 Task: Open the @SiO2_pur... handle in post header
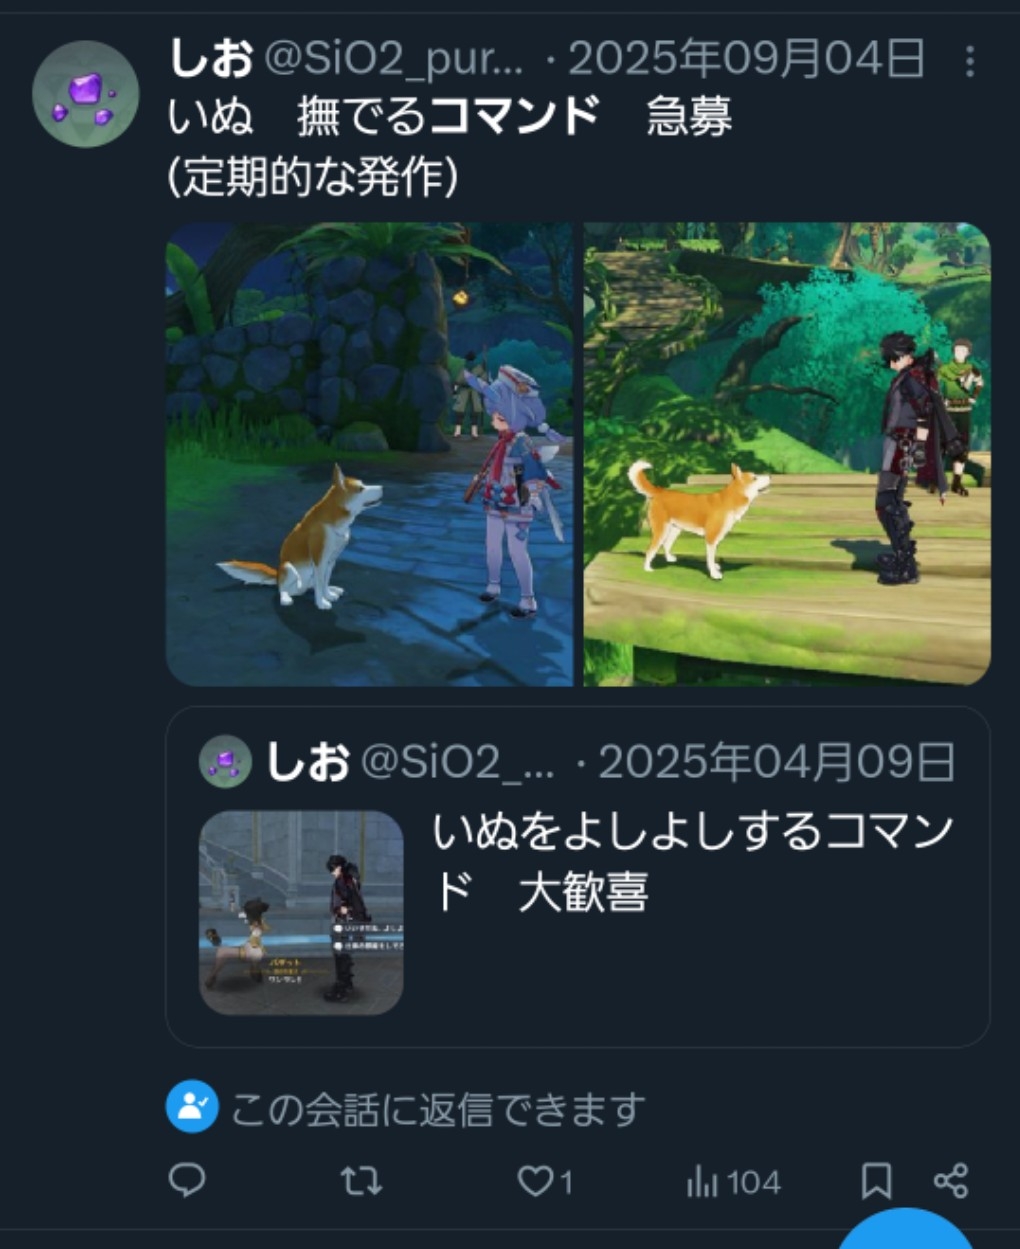393,60
